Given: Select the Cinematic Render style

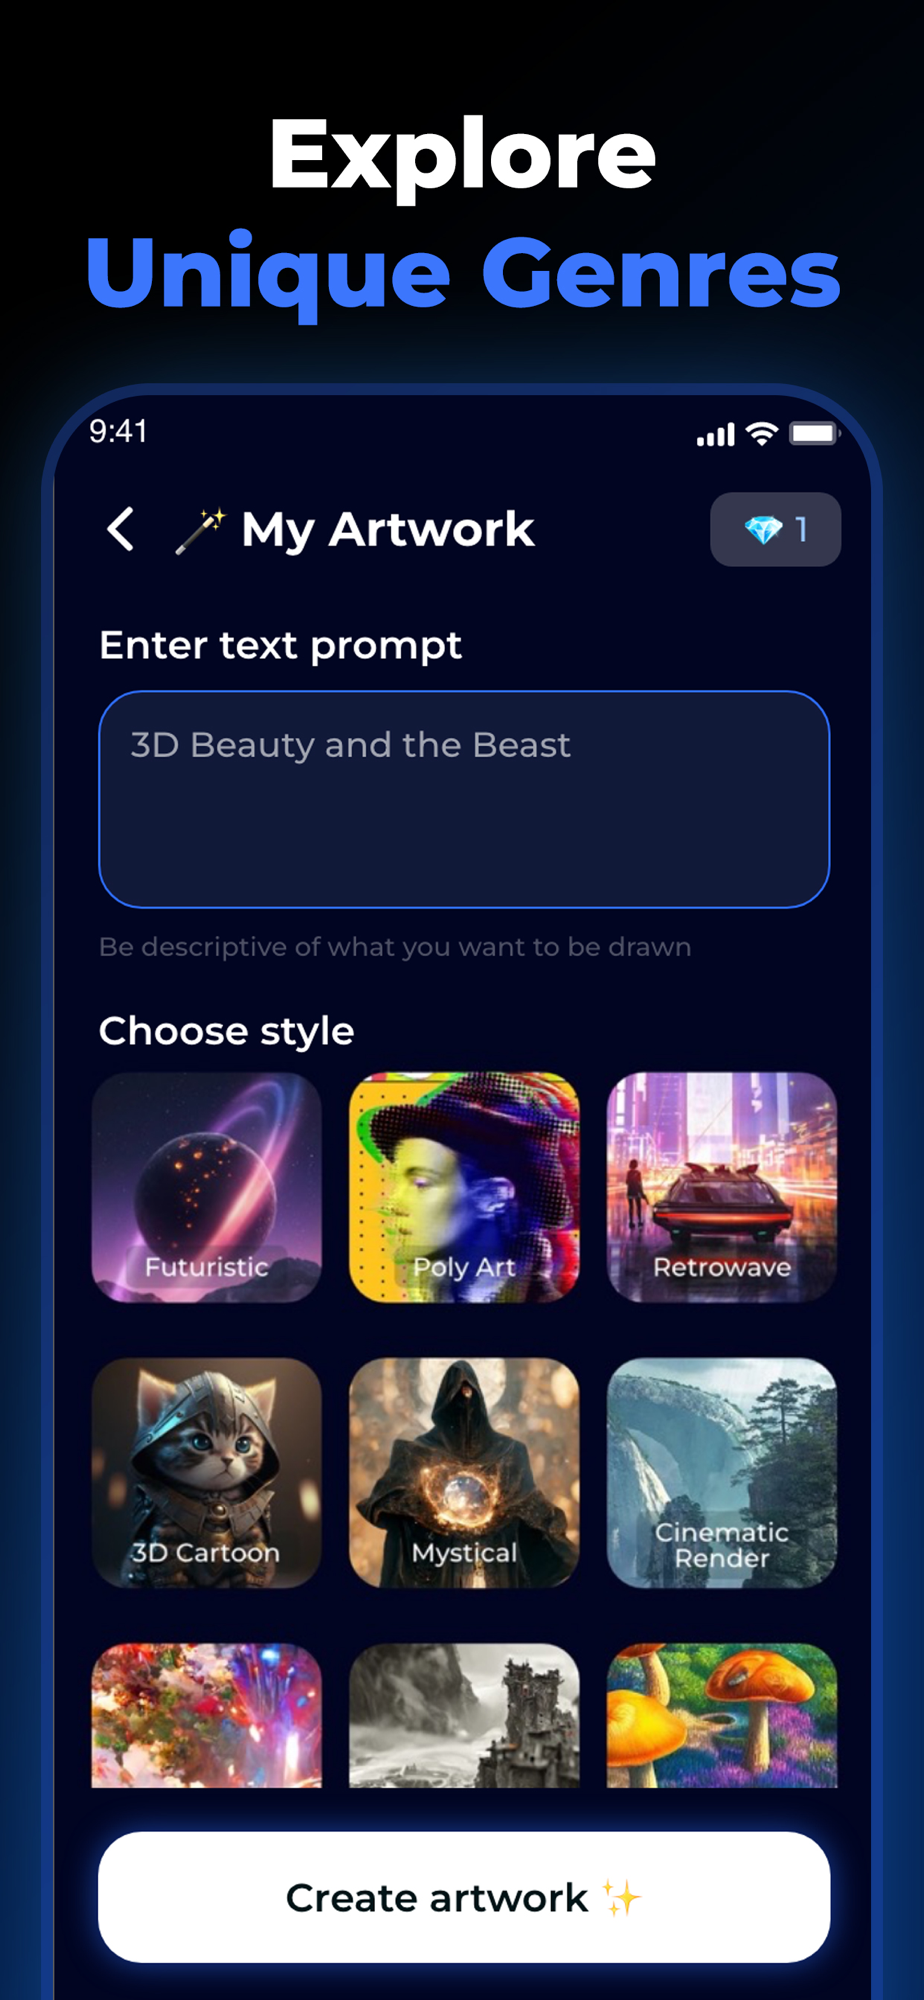Looking at the screenshot, I should point(722,1472).
